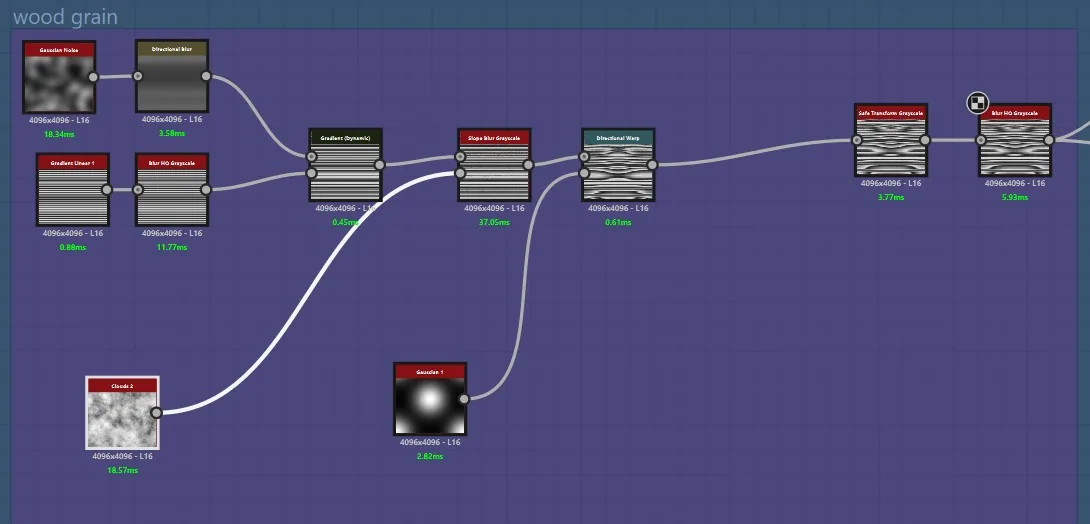
Task: Click the 2.82ms timing under Gaussian 1
Action: pyautogui.click(x=430, y=457)
